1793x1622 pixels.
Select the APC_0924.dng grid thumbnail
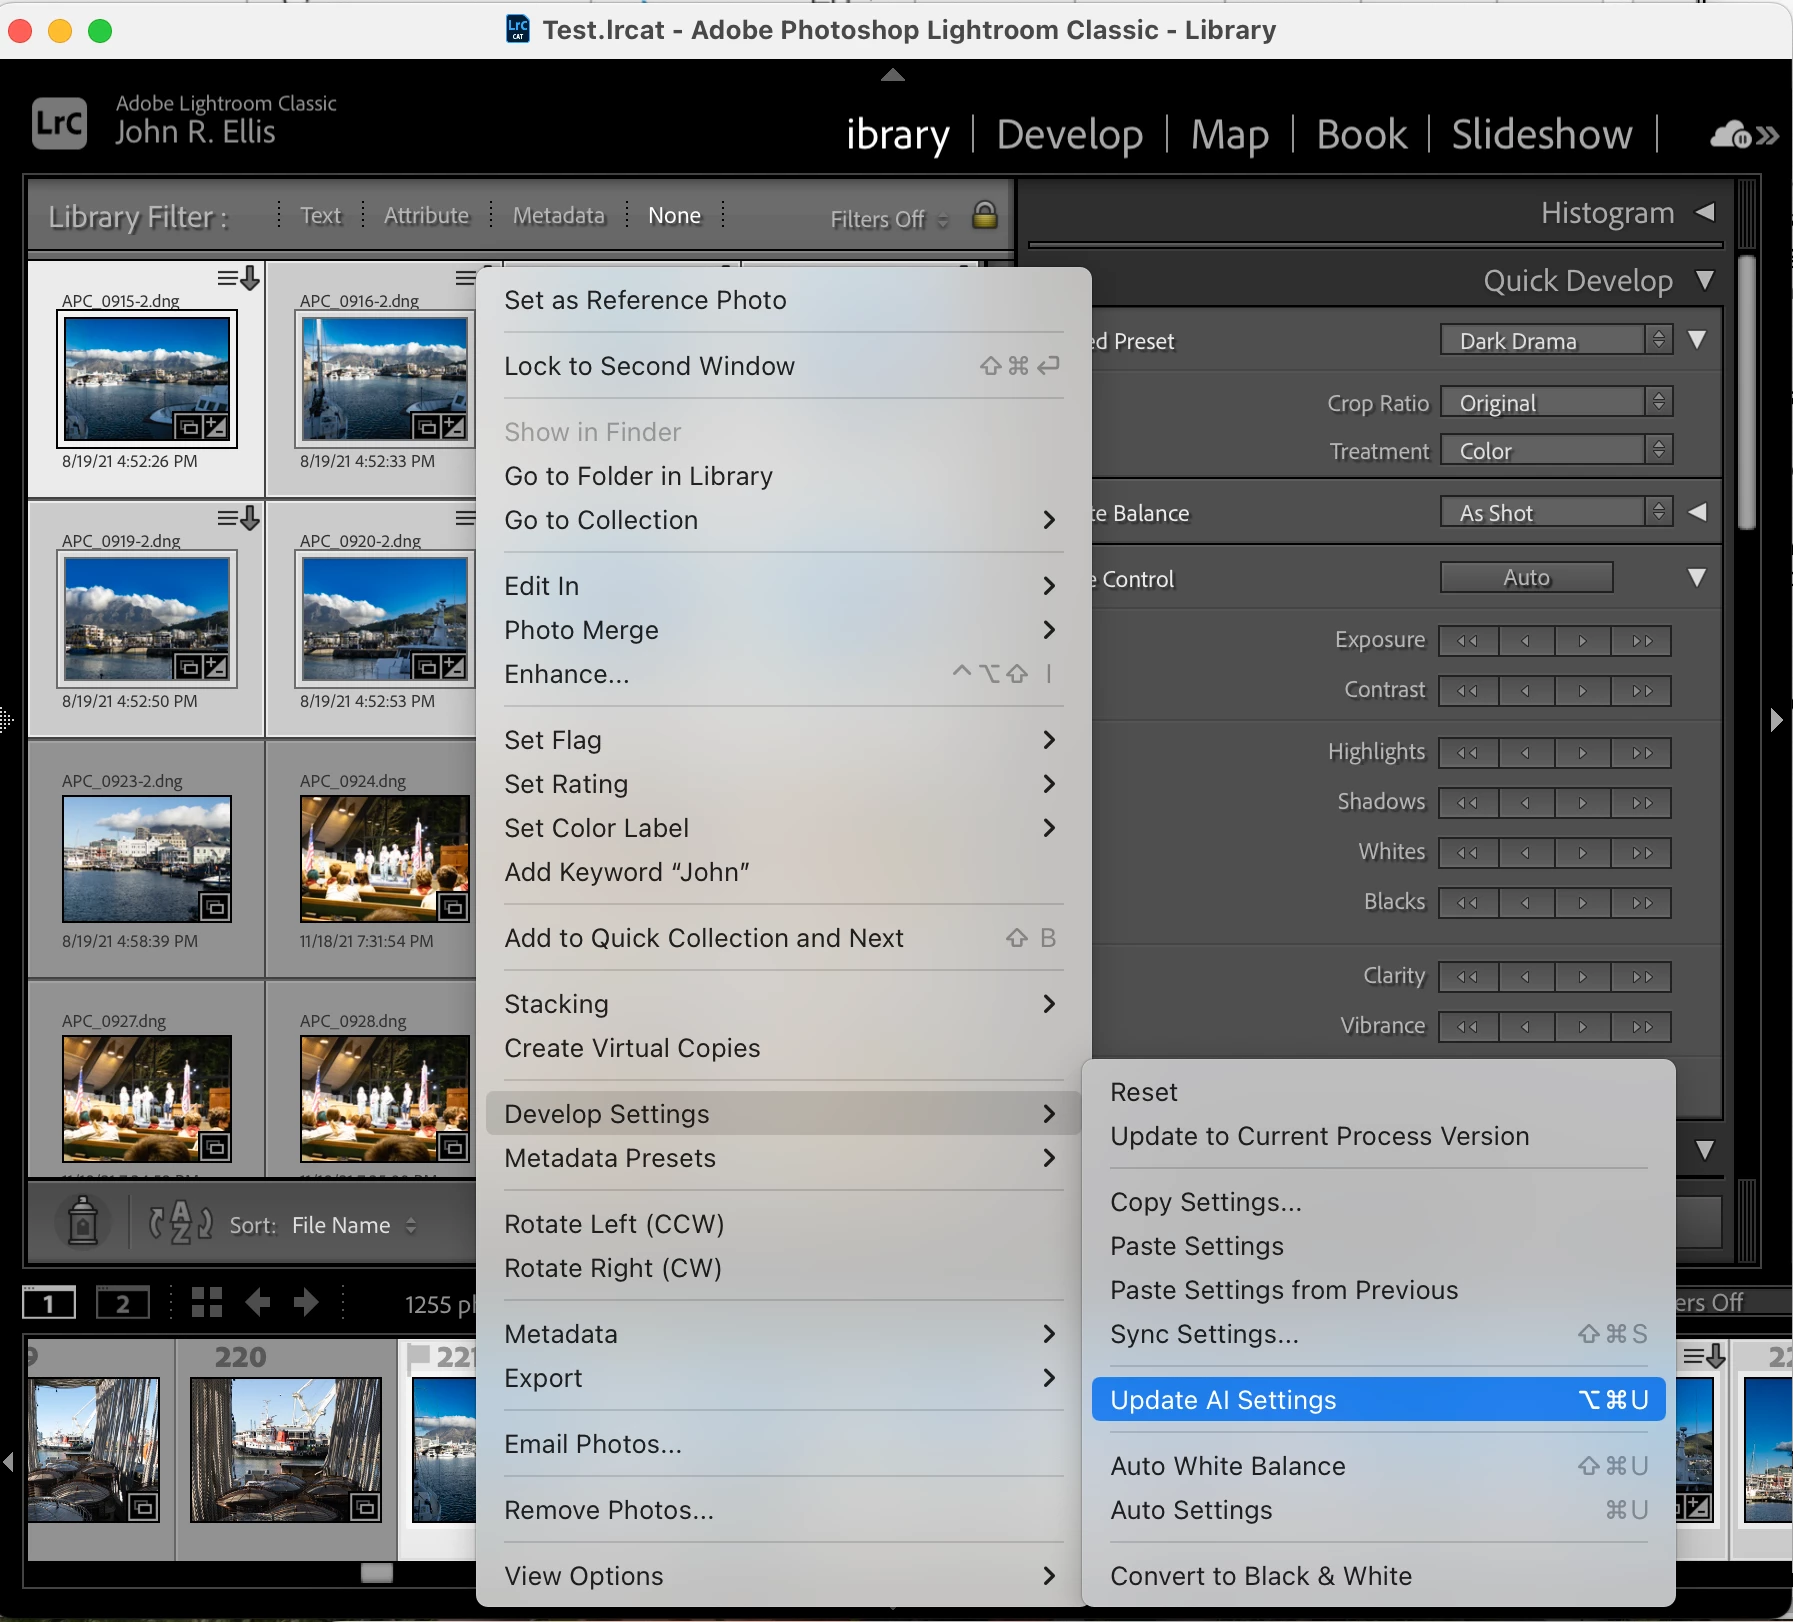tap(385, 858)
